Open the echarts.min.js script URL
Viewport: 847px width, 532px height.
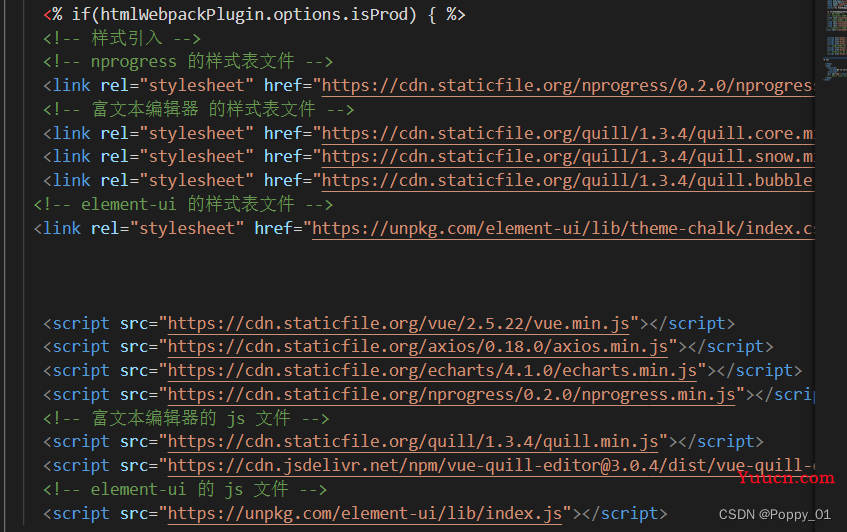pyautogui.click(x=432, y=371)
